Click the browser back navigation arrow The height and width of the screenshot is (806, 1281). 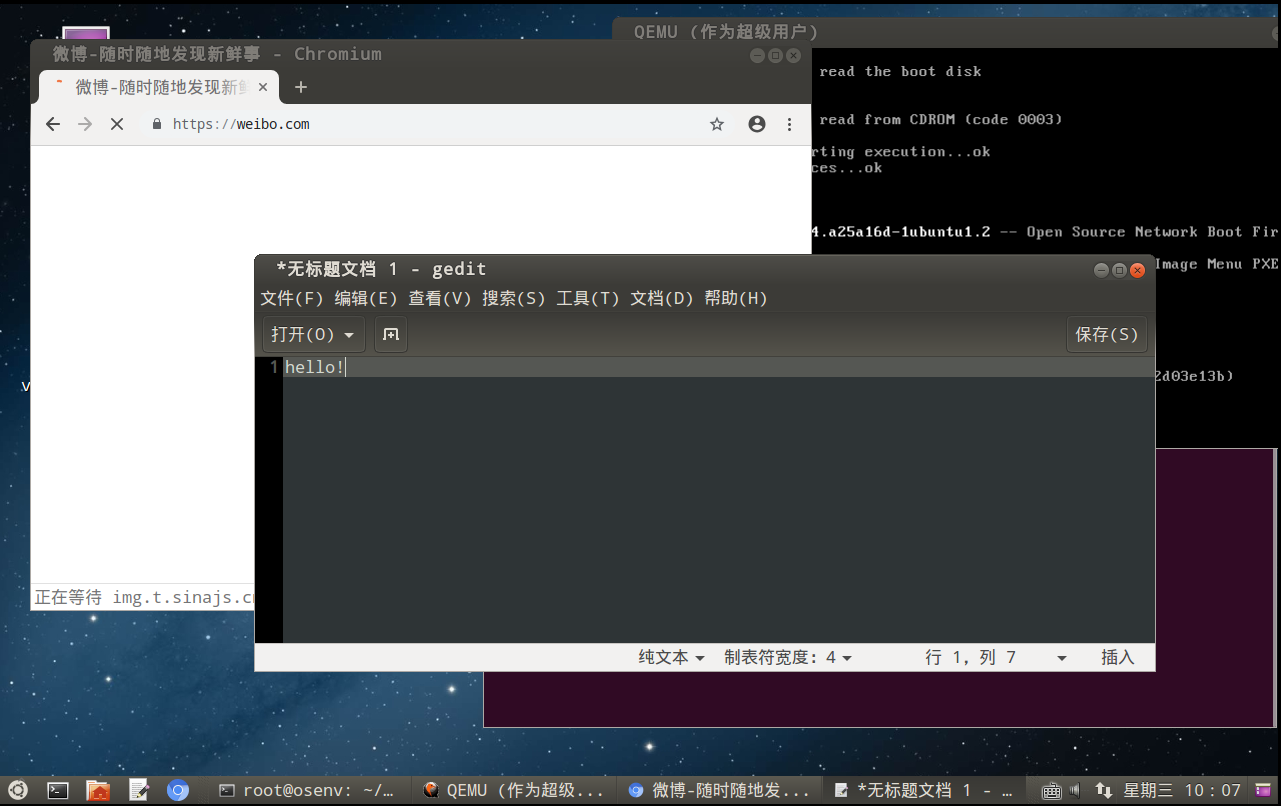coord(52,124)
